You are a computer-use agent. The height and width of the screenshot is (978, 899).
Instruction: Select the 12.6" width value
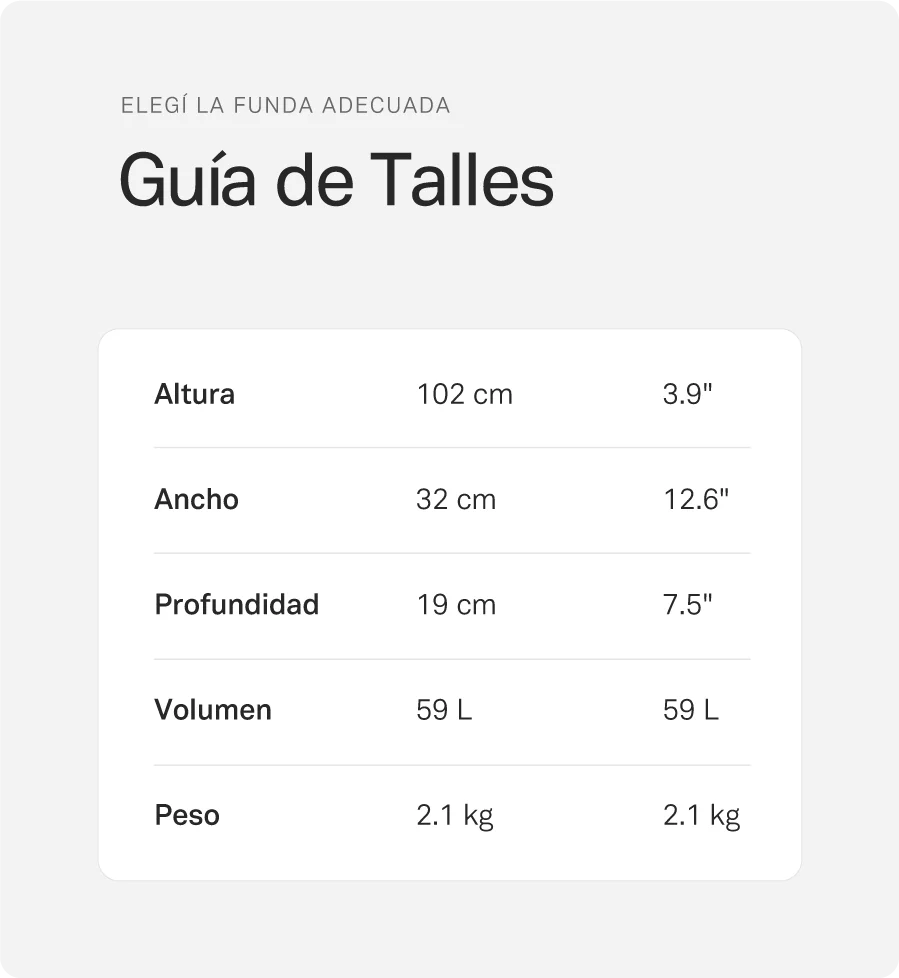[x=695, y=499]
